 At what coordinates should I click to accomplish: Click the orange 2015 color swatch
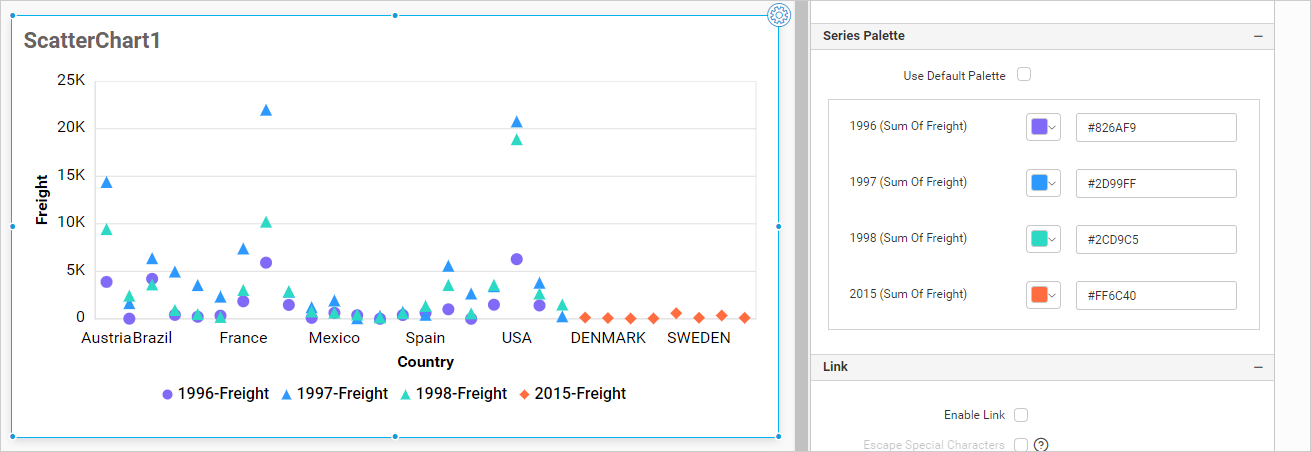[x=1039, y=295]
